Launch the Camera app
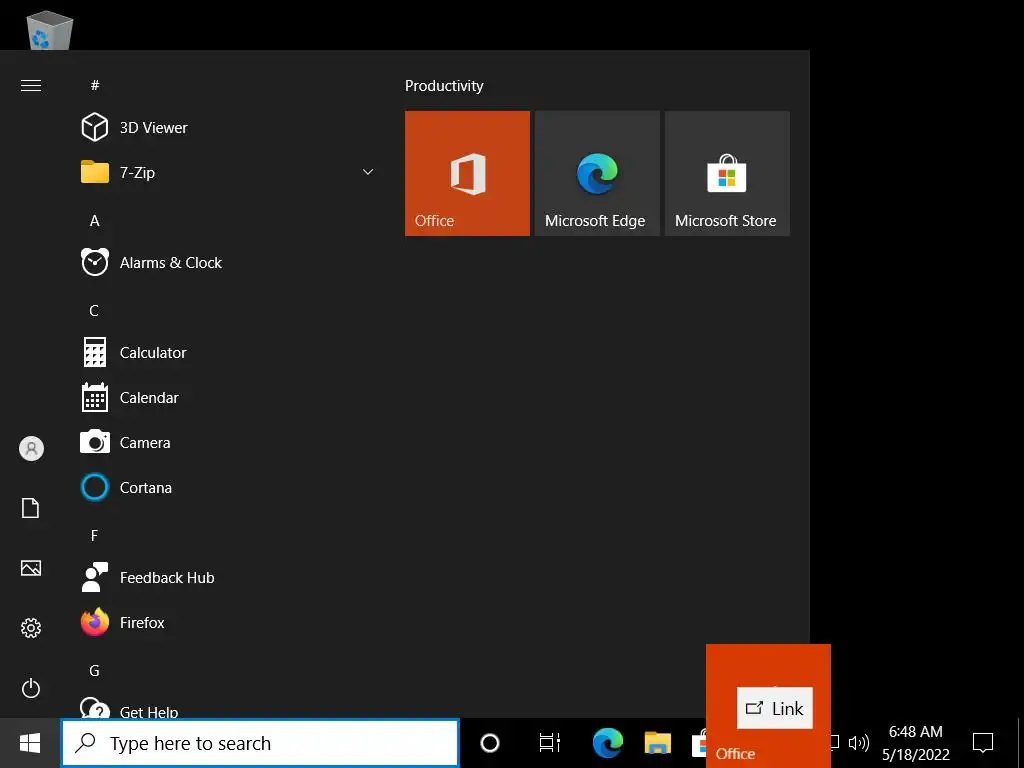 [x=229, y=443]
